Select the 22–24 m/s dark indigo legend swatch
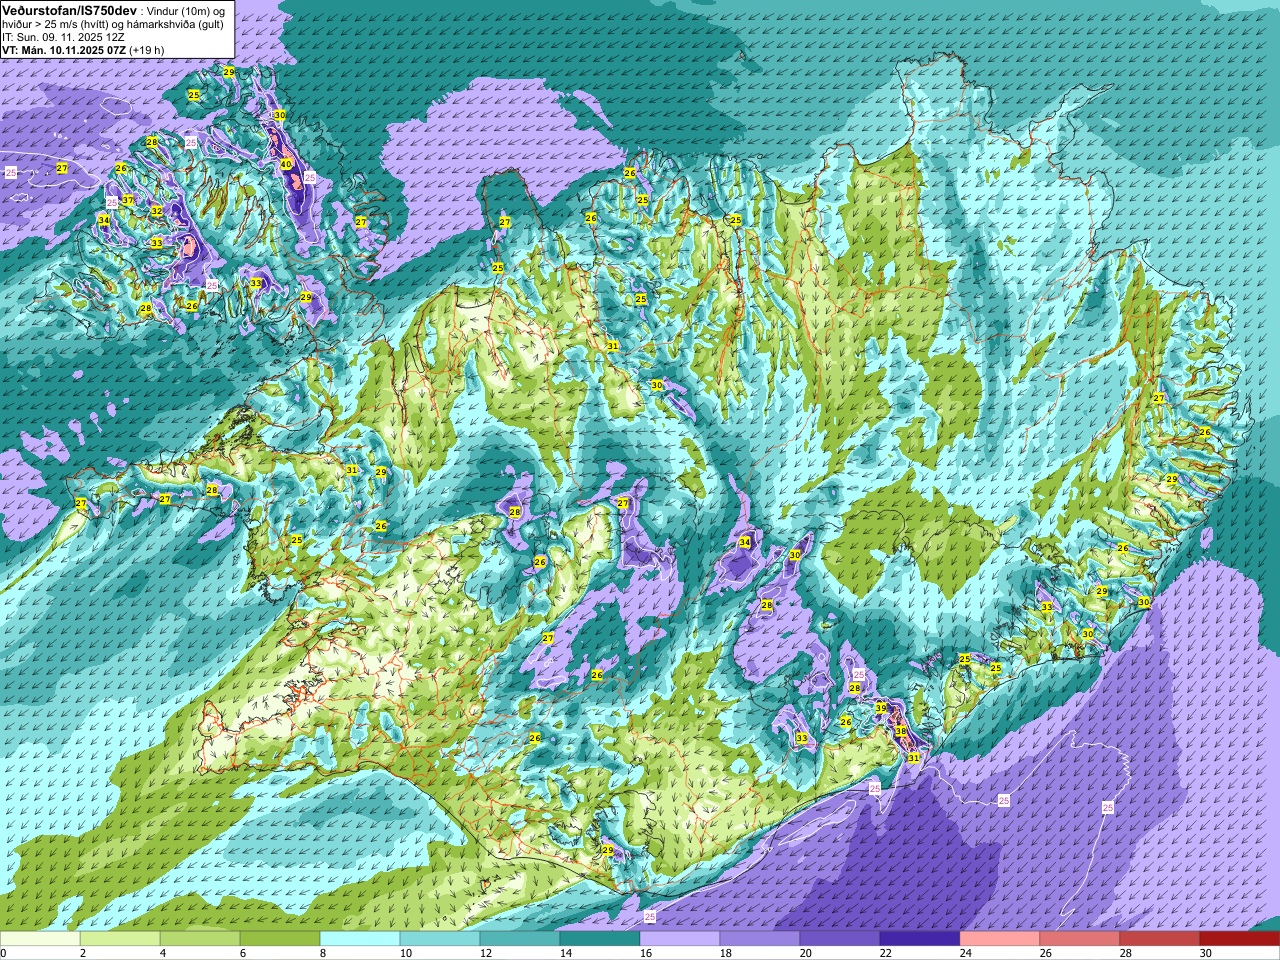The height and width of the screenshot is (960, 1280). pos(920,939)
